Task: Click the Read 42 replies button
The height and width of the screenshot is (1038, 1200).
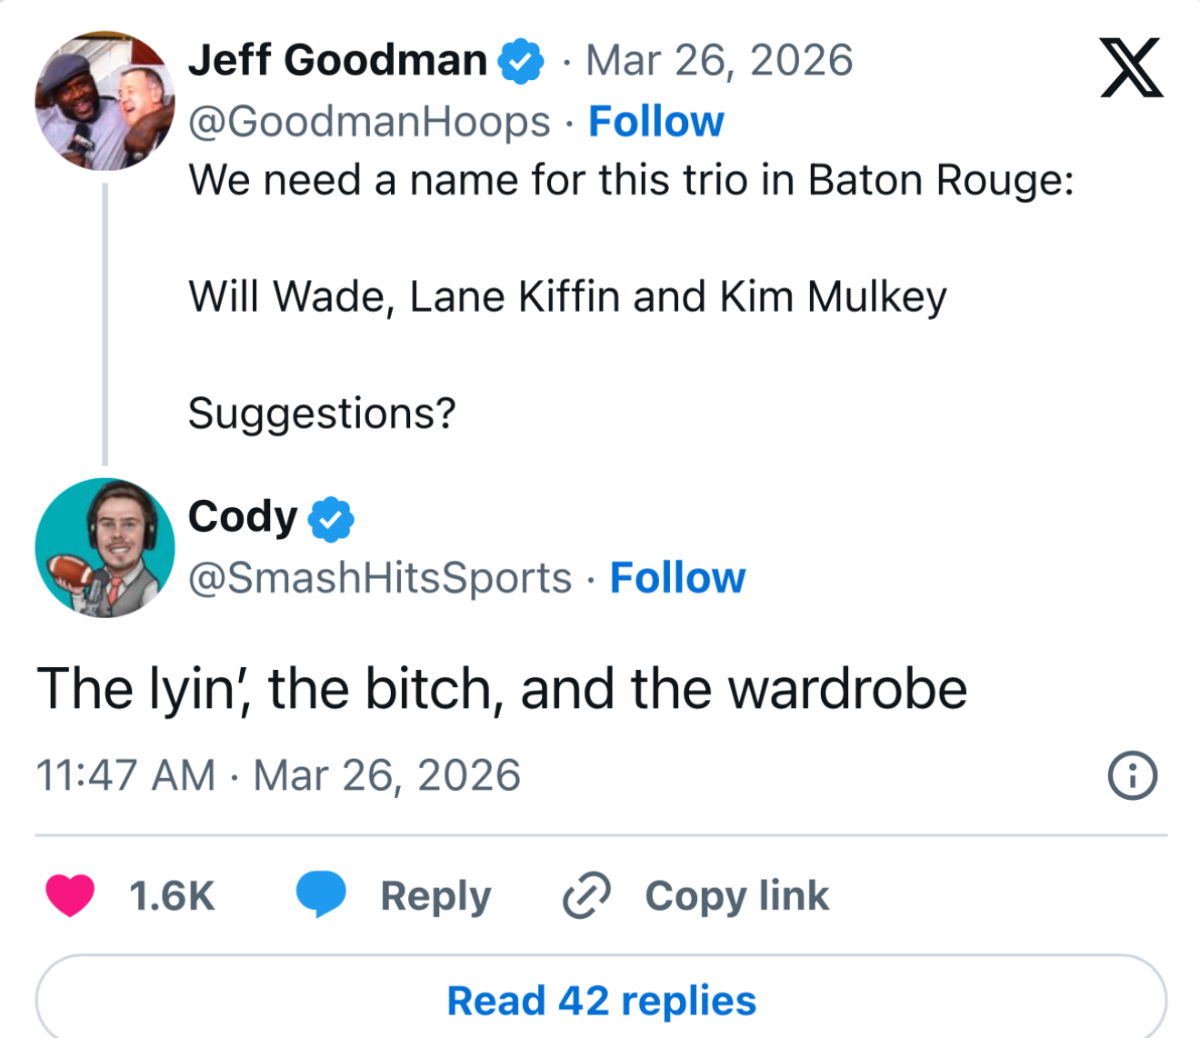Action: tap(601, 1000)
